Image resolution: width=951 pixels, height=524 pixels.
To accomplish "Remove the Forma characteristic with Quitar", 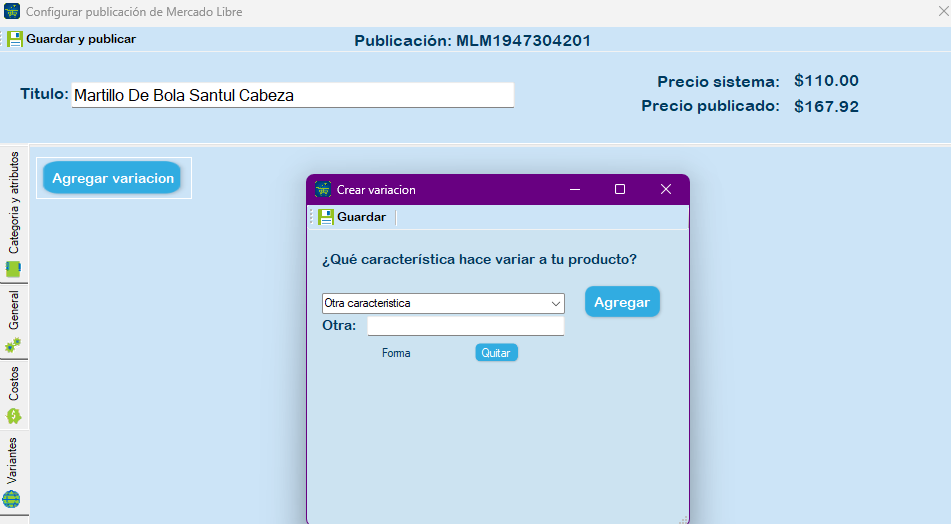I will pyautogui.click(x=496, y=353).
